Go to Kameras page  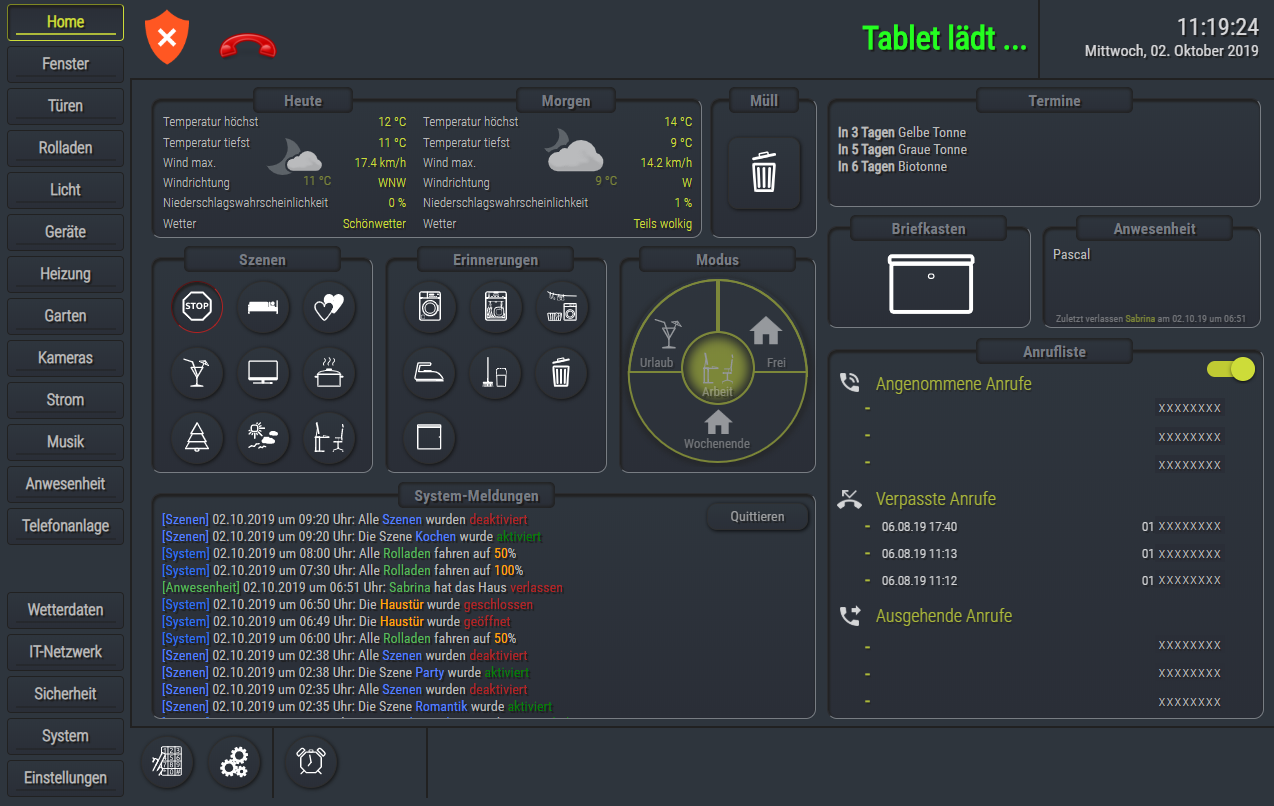click(x=66, y=358)
